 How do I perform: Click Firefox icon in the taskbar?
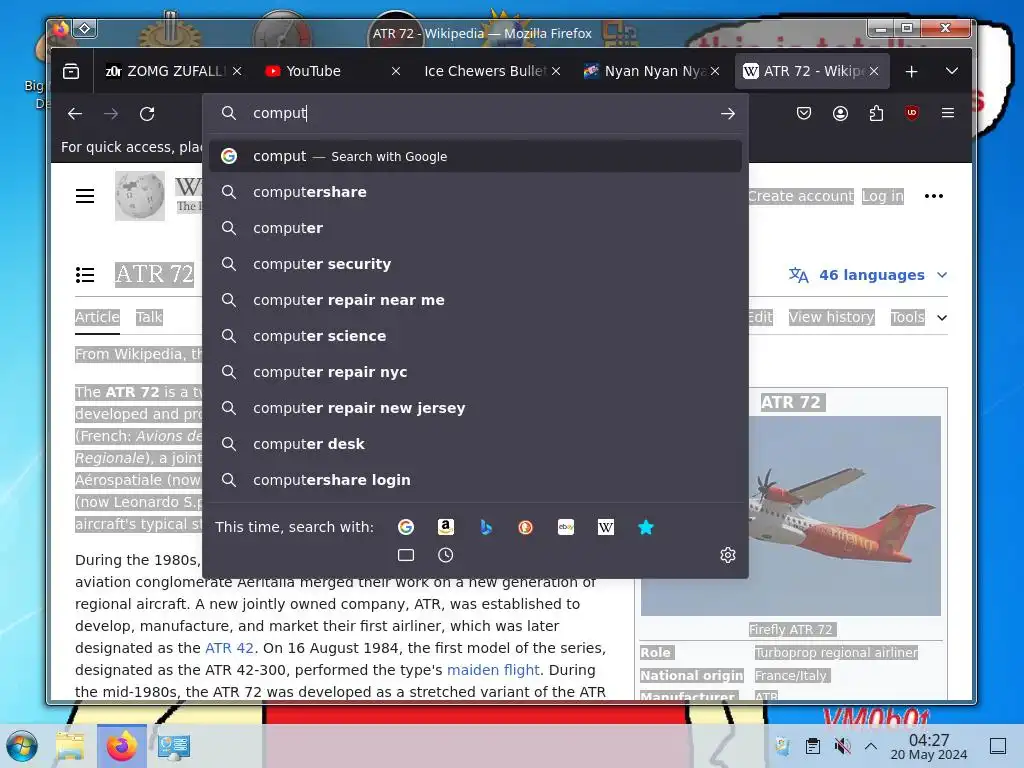(122, 746)
